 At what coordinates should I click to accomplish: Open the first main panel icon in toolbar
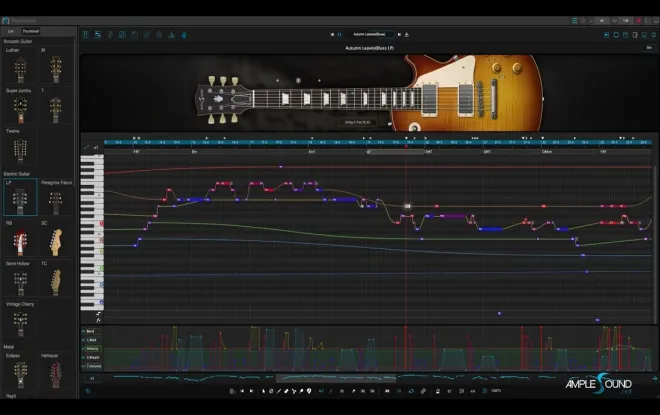pos(85,35)
